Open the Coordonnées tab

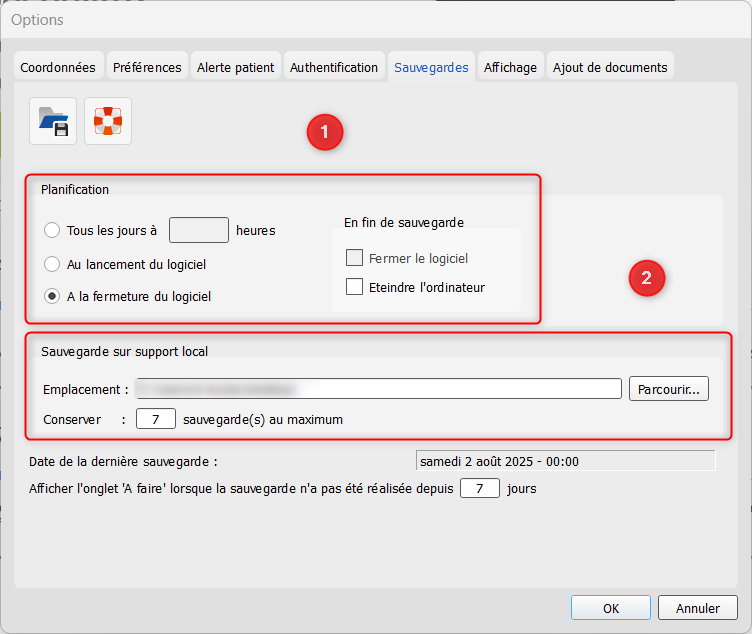coord(58,67)
